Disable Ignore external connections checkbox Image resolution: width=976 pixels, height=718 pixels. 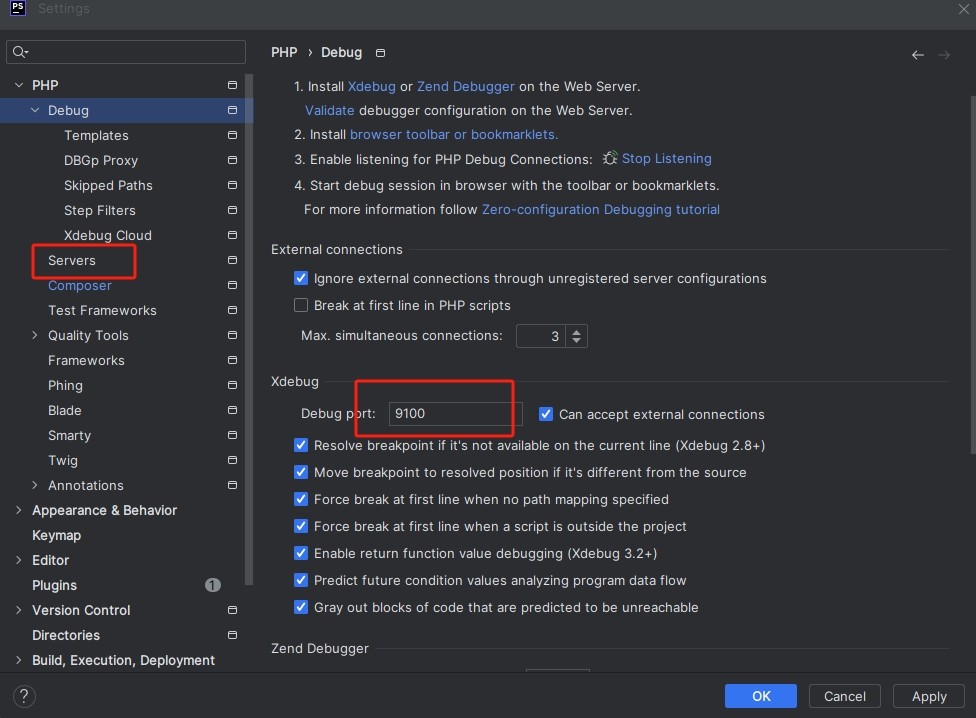click(x=301, y=279)
